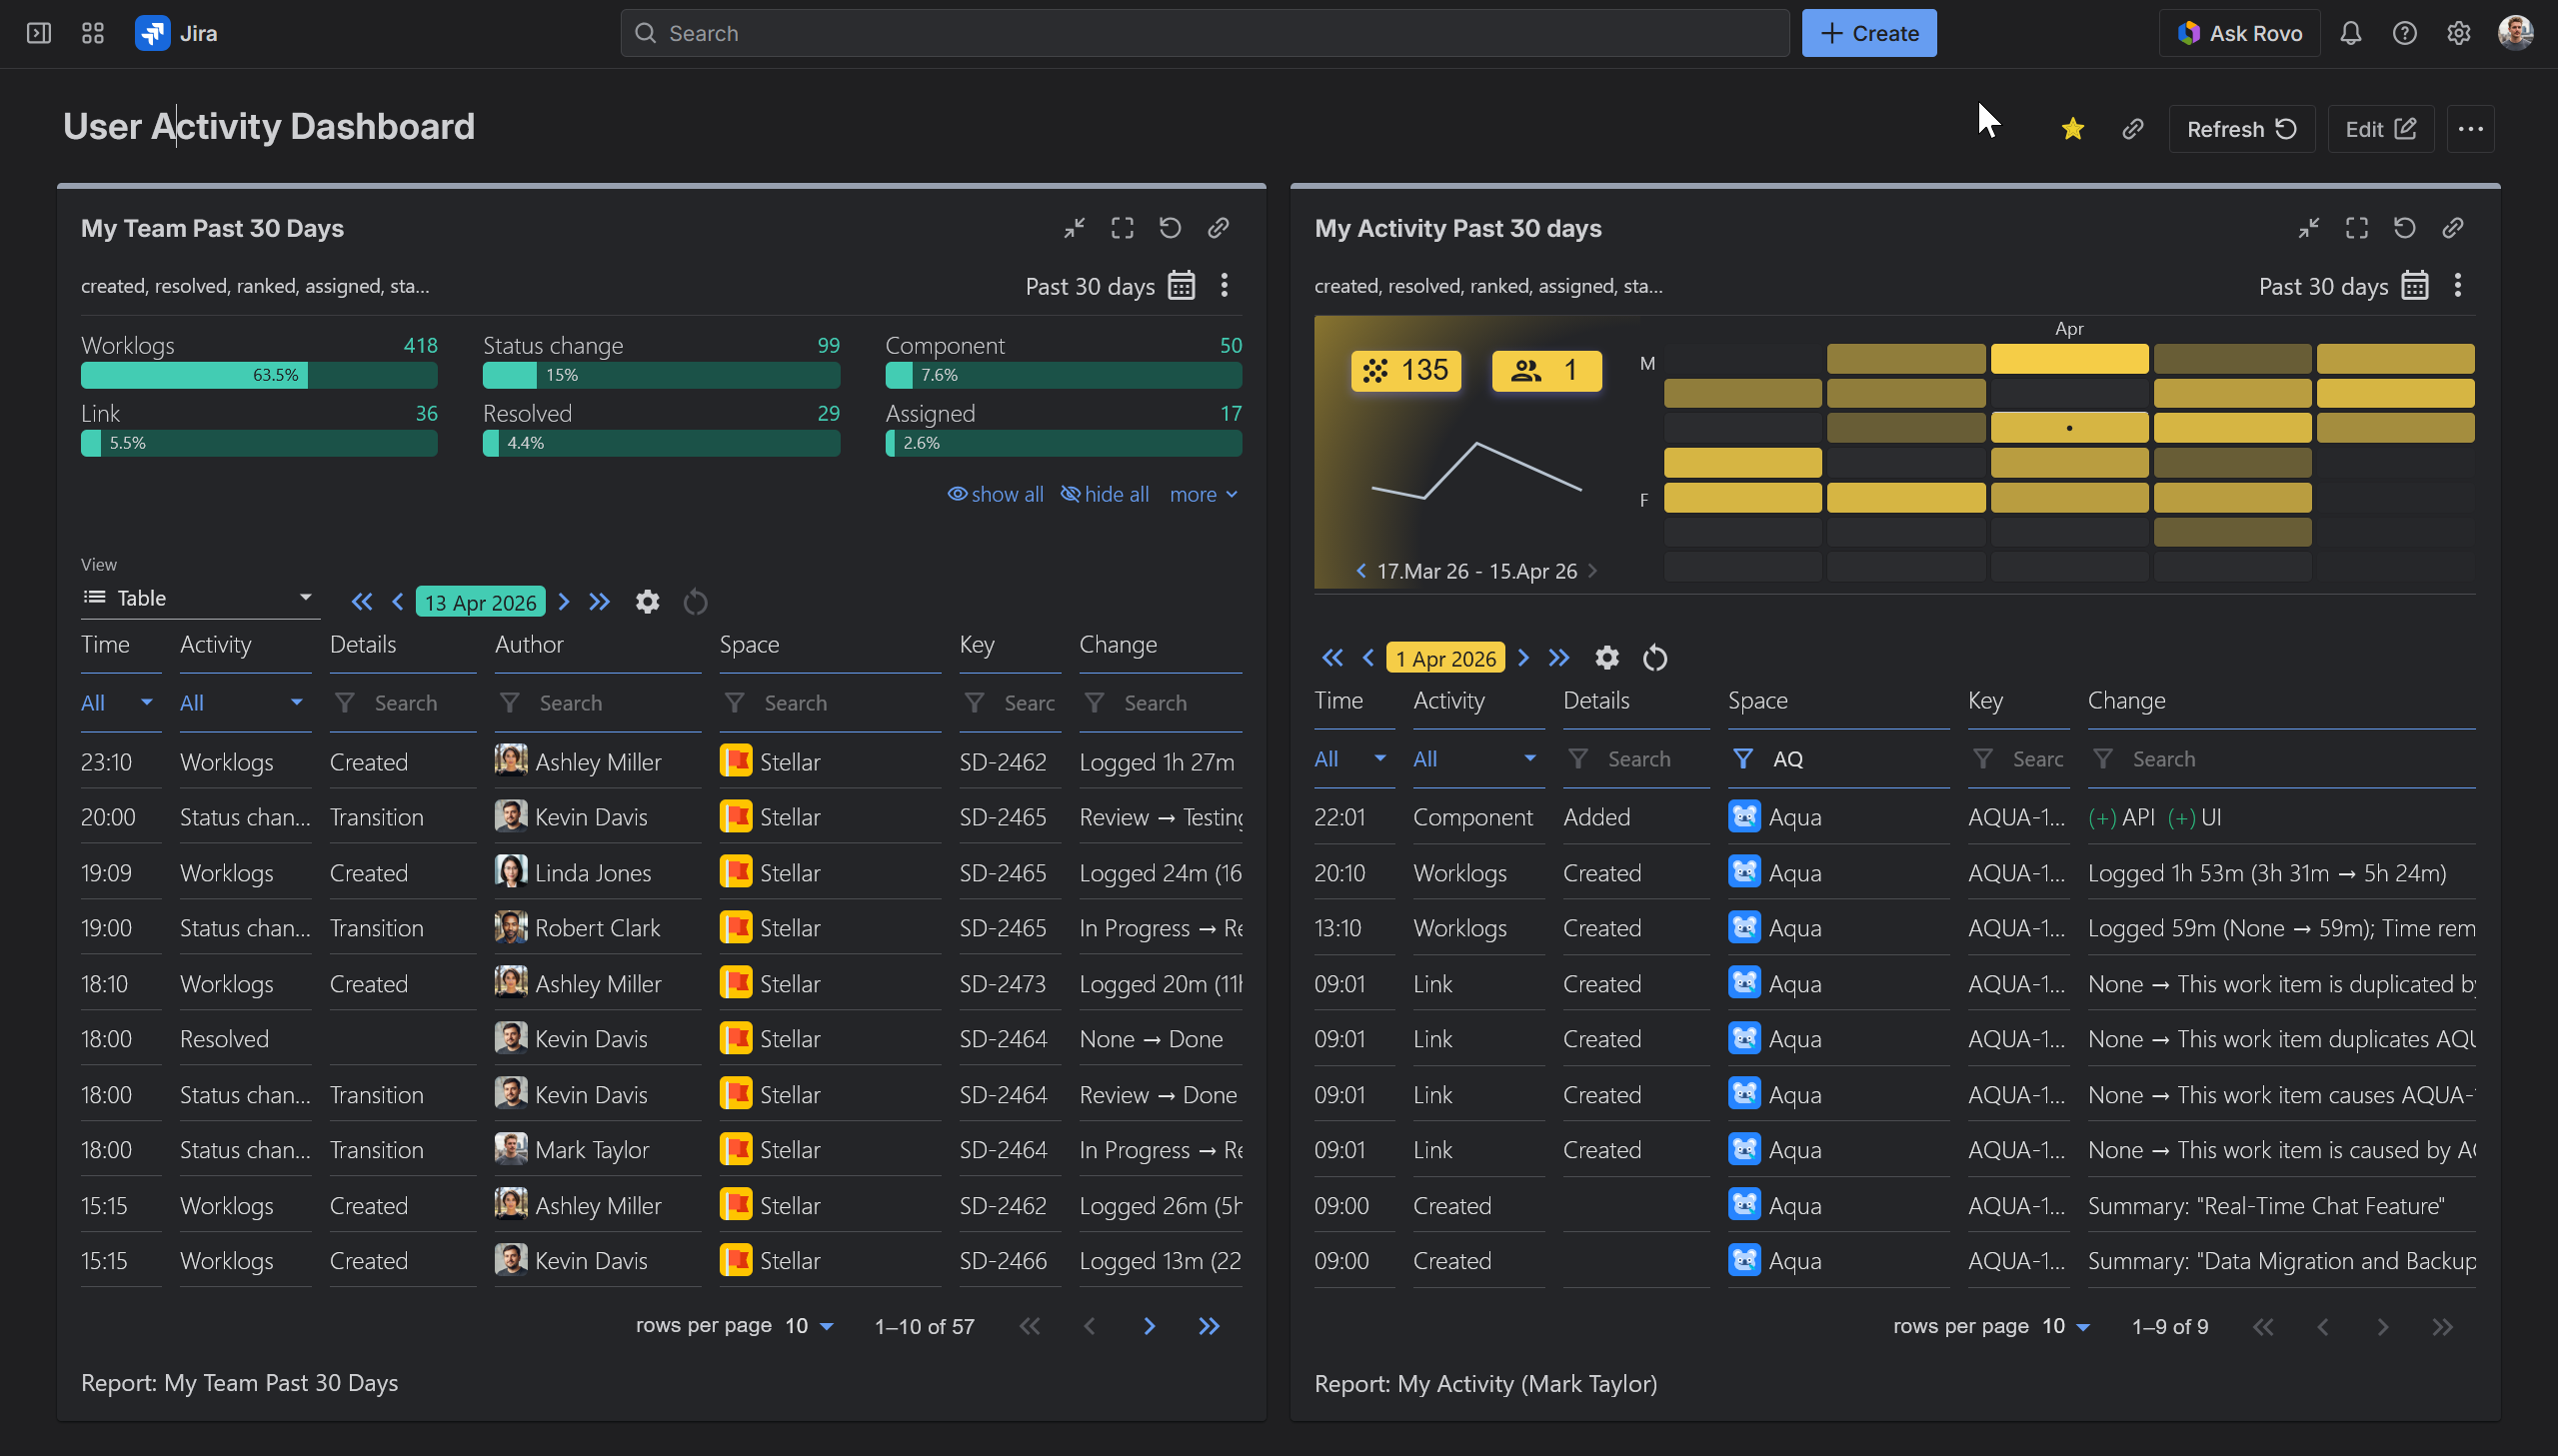Show all hidden stat categories
This screenshot has height=1456, width=2558.
(x=994, y=494)
